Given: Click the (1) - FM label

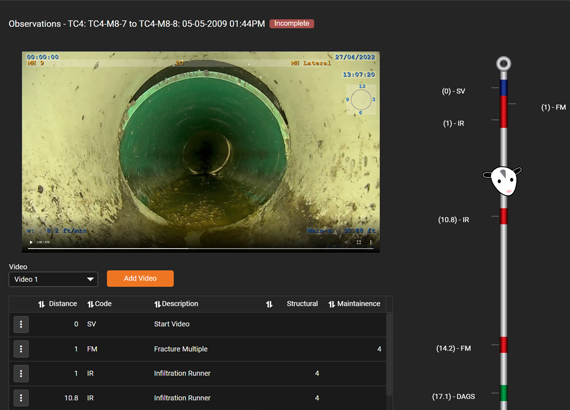Looking at the screenshot, I should click(553, 107).
